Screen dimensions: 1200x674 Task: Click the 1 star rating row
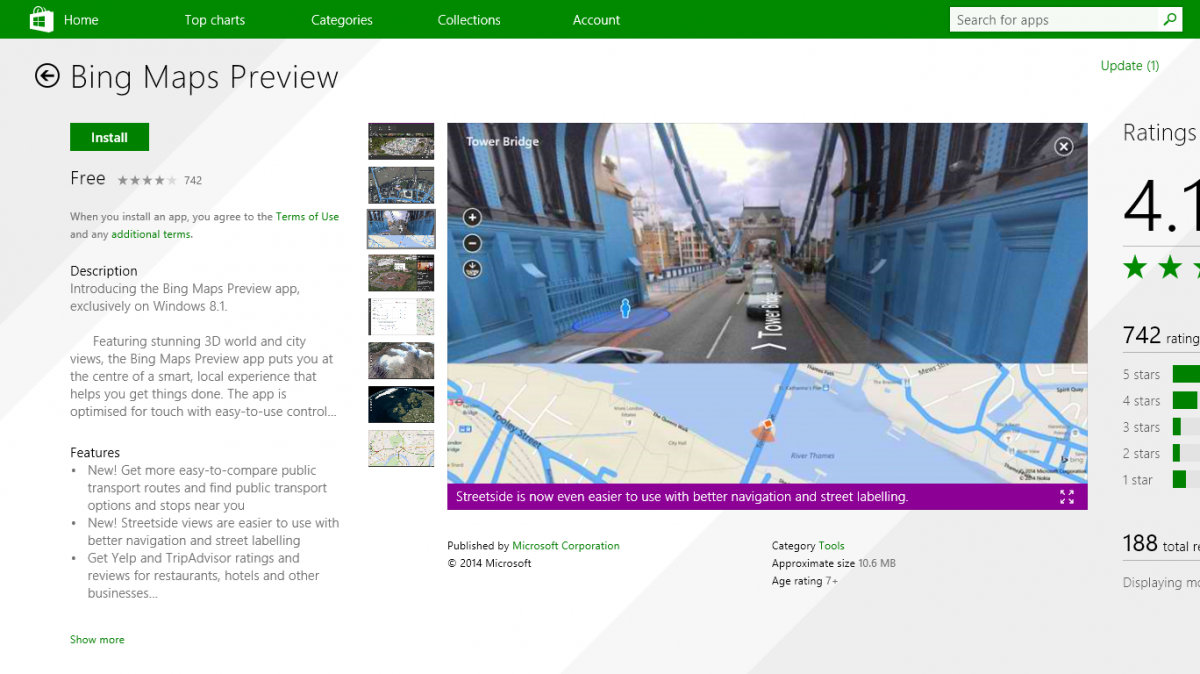pos(1160,480)
